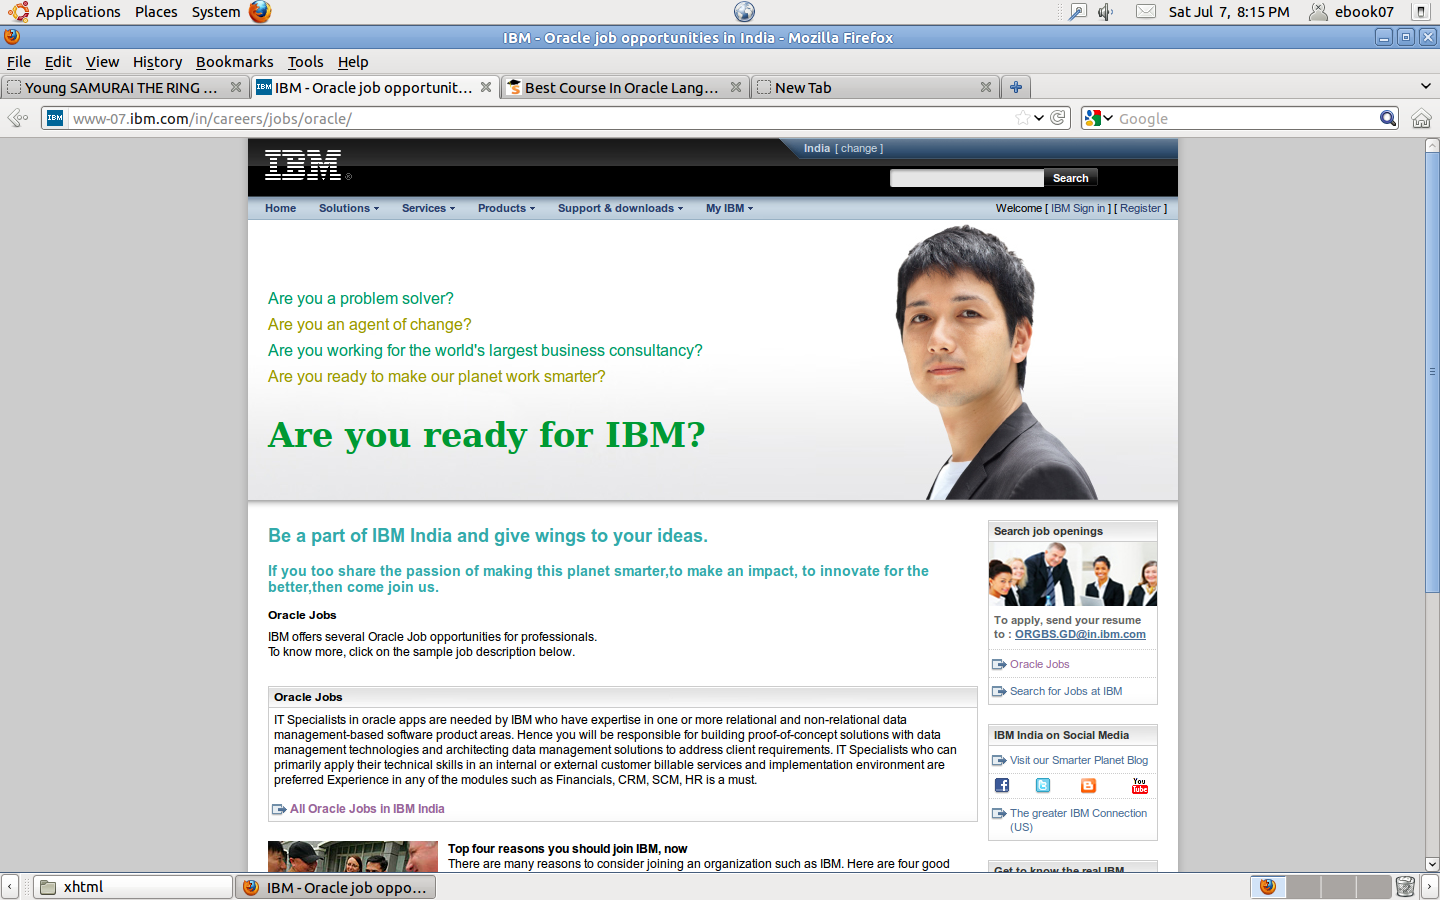Click the Google search magnifier icon
Screen dimensions: 1440x900
pyautogui.click(x=1387, y=118)
